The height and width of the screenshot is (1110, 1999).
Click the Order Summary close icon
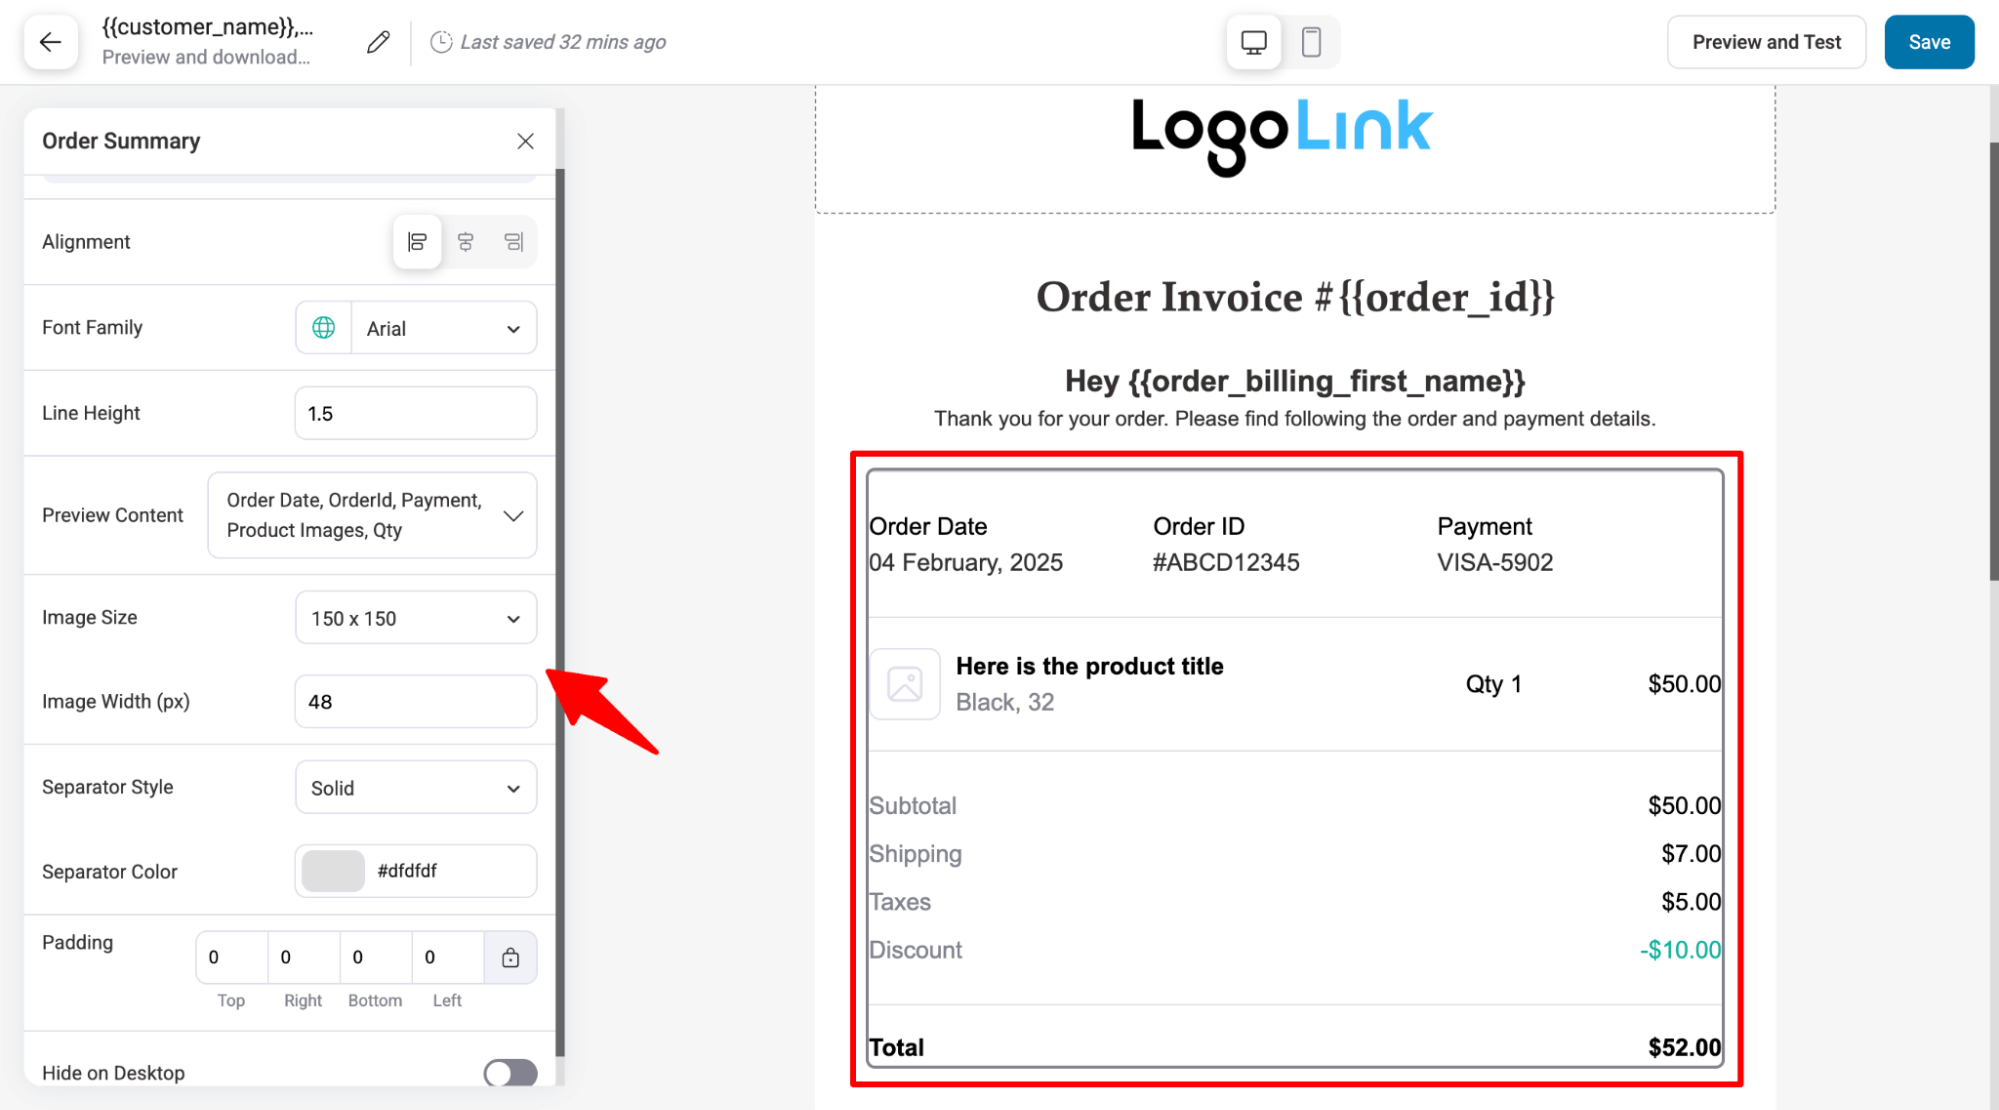pos(525,141)
